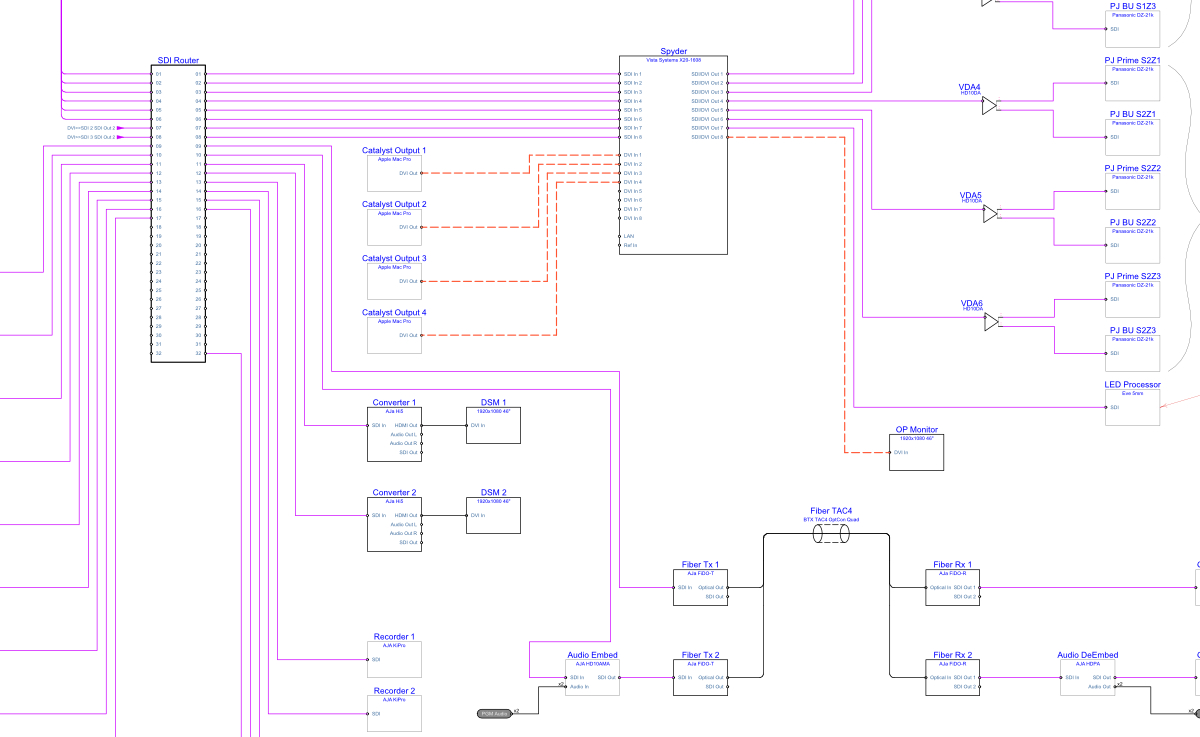Click the VDA6 amplifier triangle symbol
This screenshot has height=737, width=1200.
coord(990,322)
